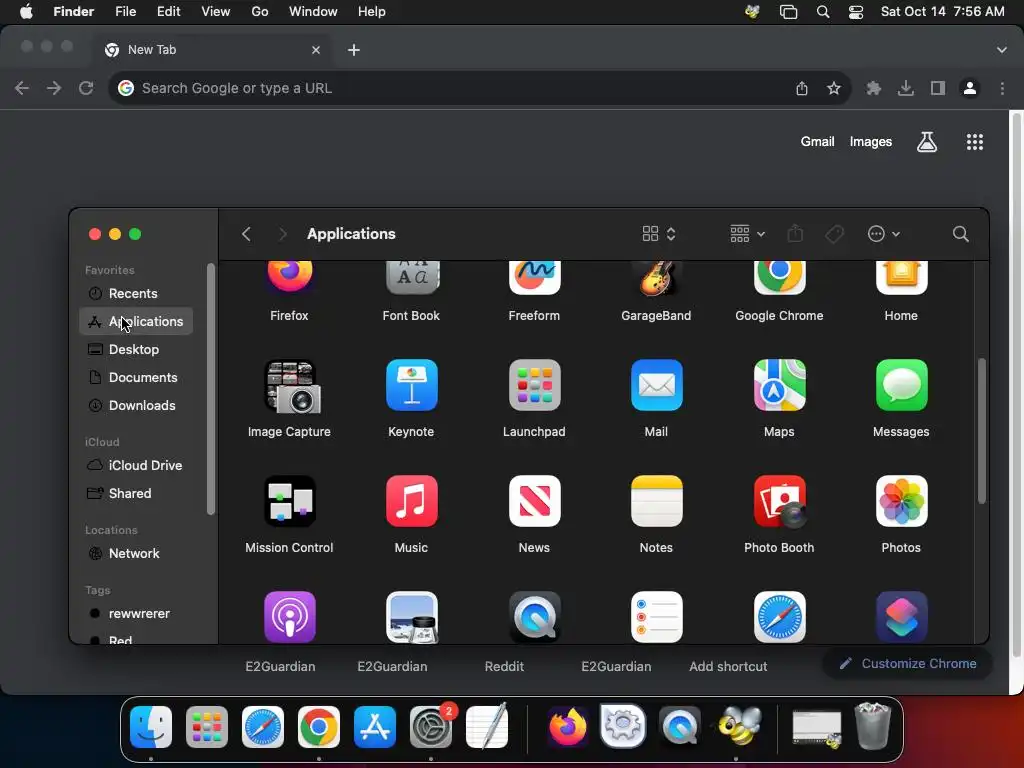The height and width of the screenshot is (768, 1024).
Task: Select the Font Book app icon
Action: (411, 278)
